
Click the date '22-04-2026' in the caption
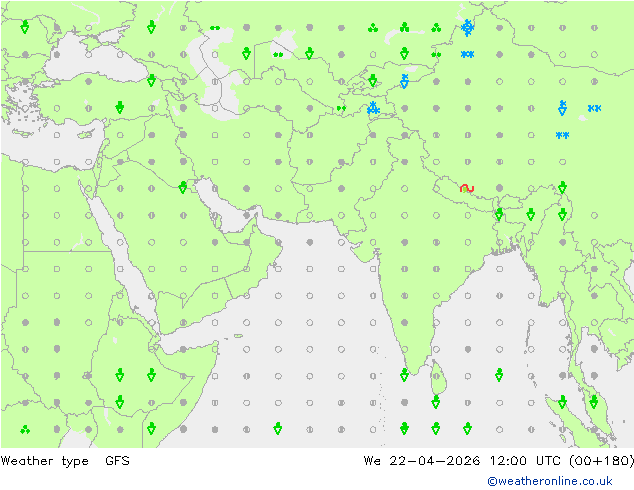click(x=435, y=460)
